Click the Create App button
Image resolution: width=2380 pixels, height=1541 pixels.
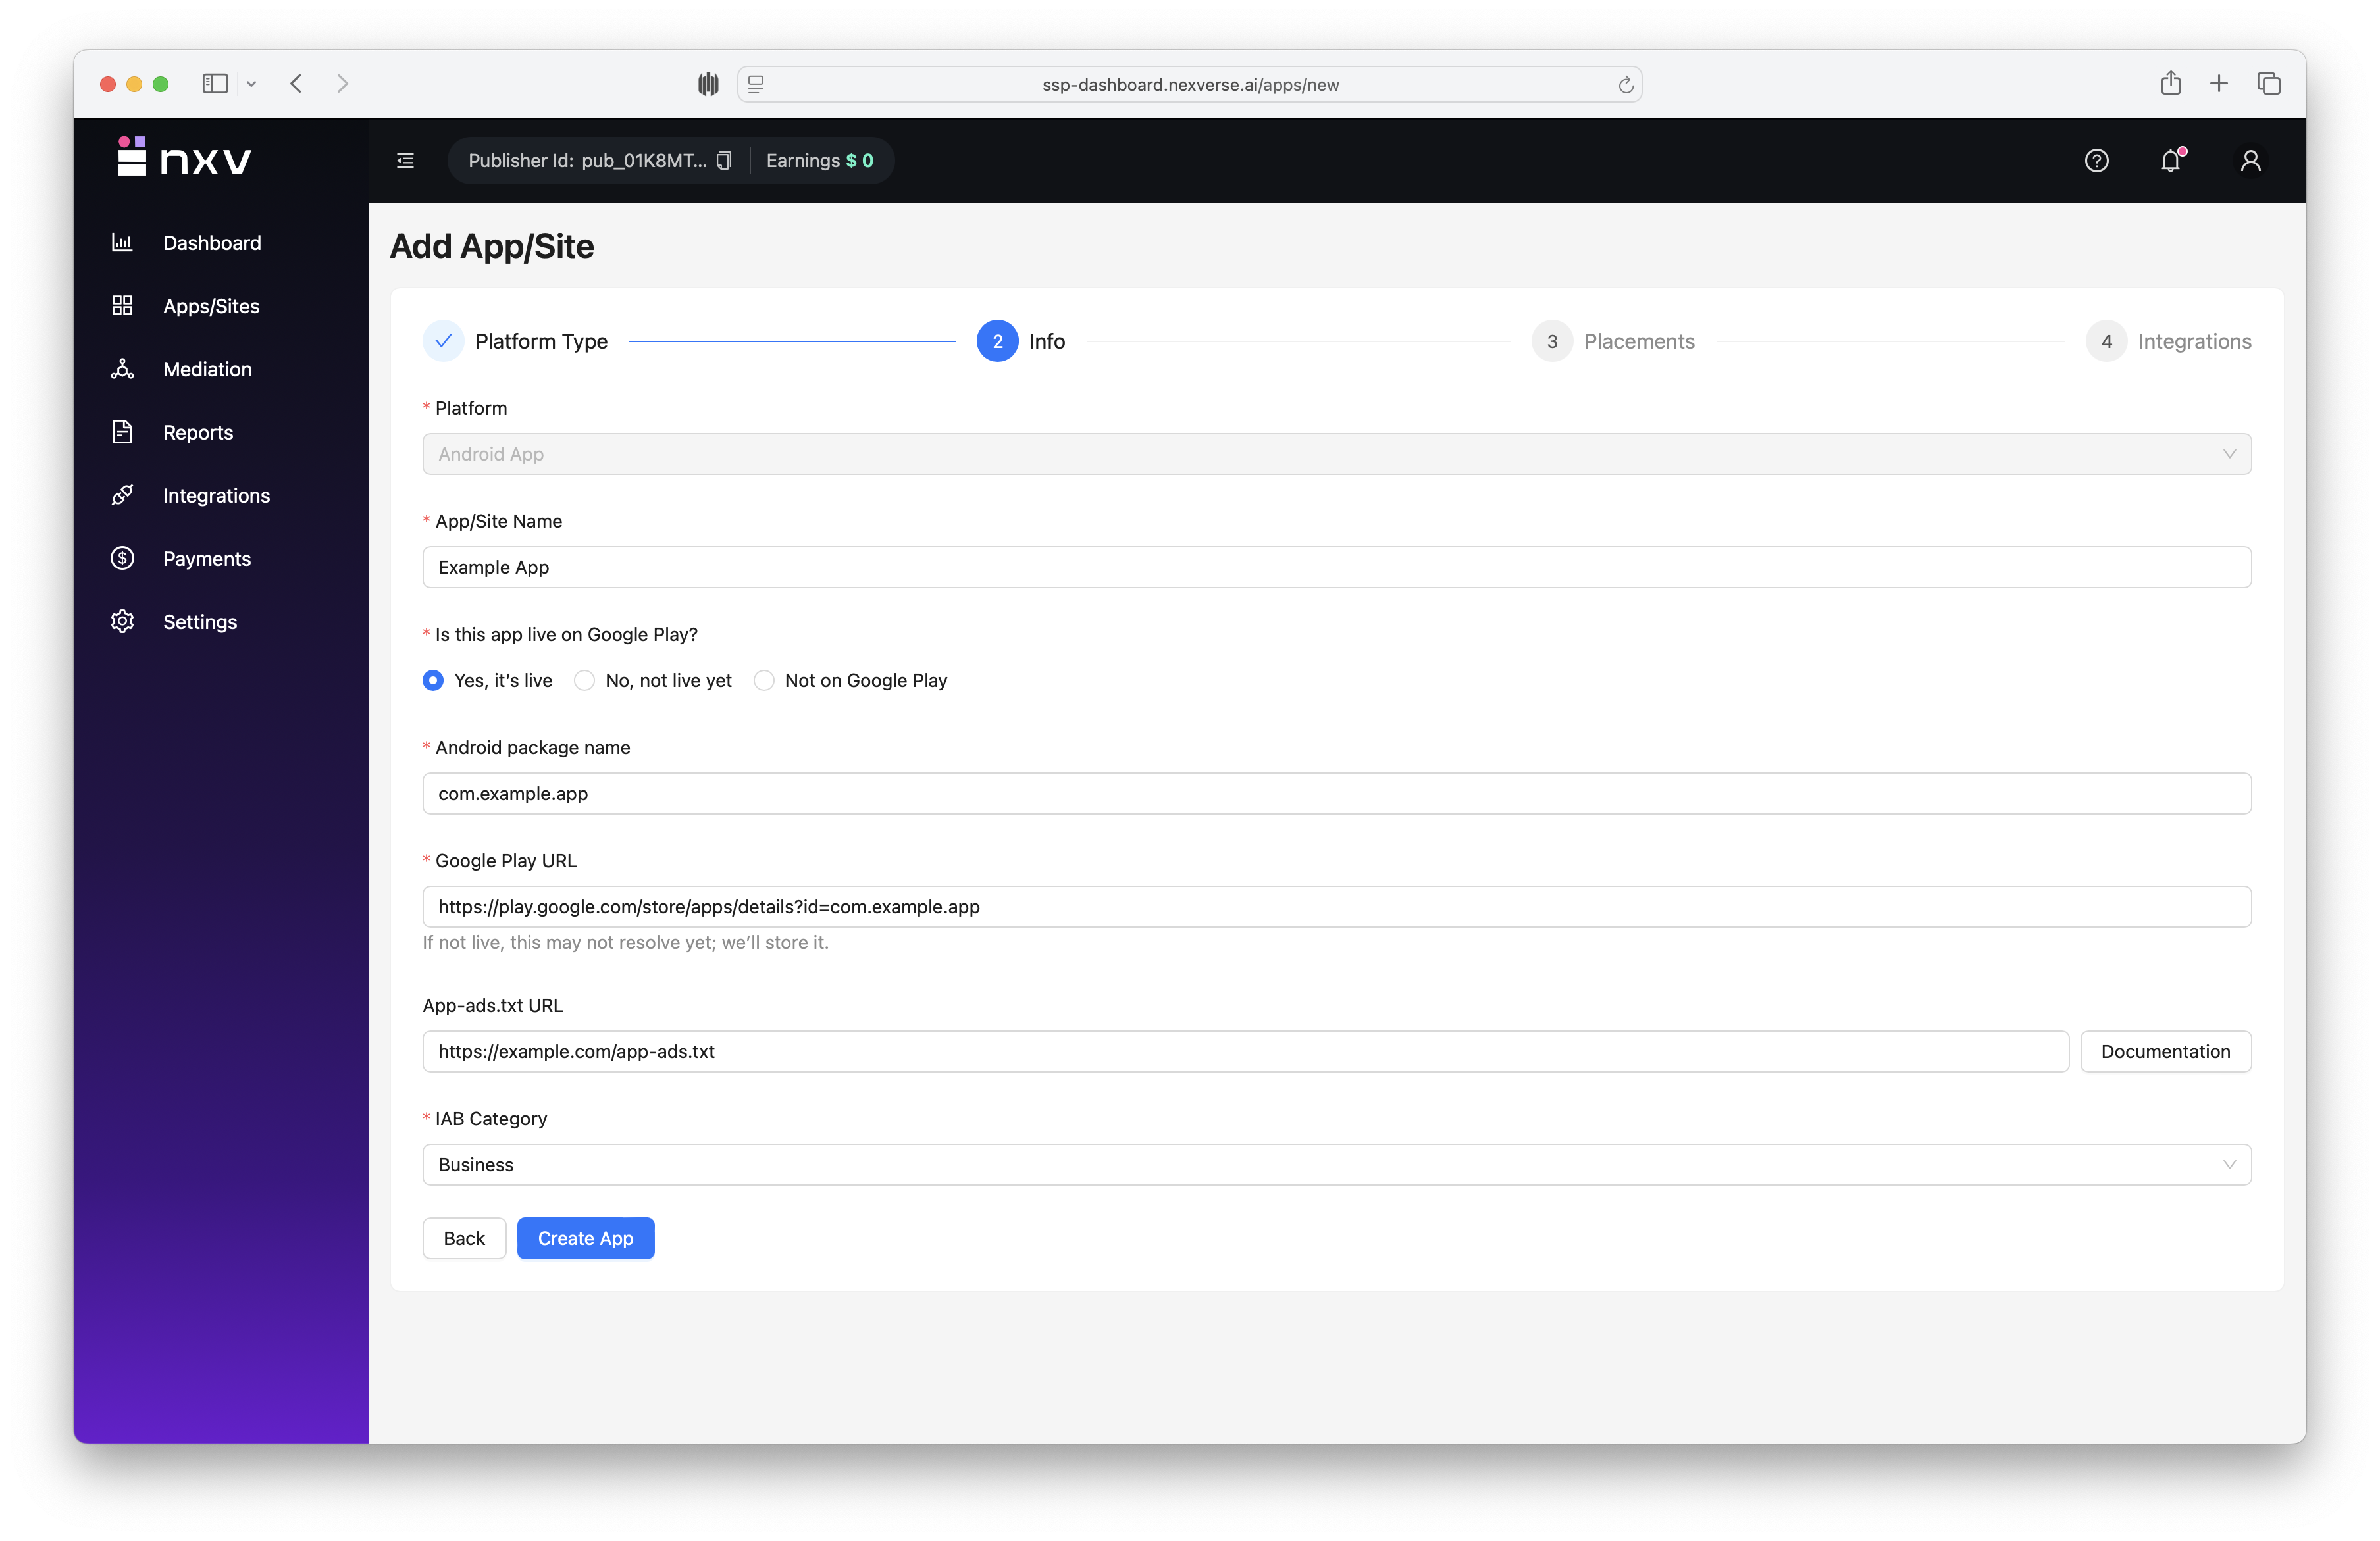click(585, 1238)
